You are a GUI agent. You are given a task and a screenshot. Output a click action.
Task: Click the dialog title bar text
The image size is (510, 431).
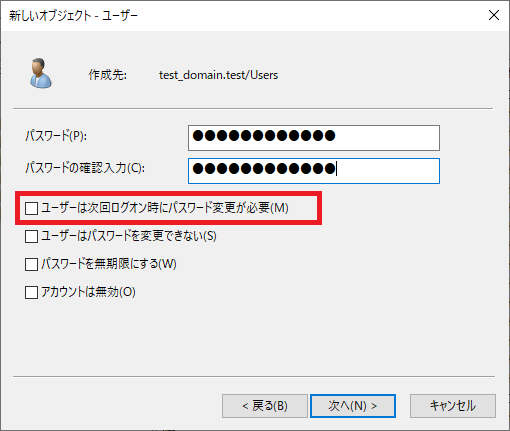(x=73, y=16)
